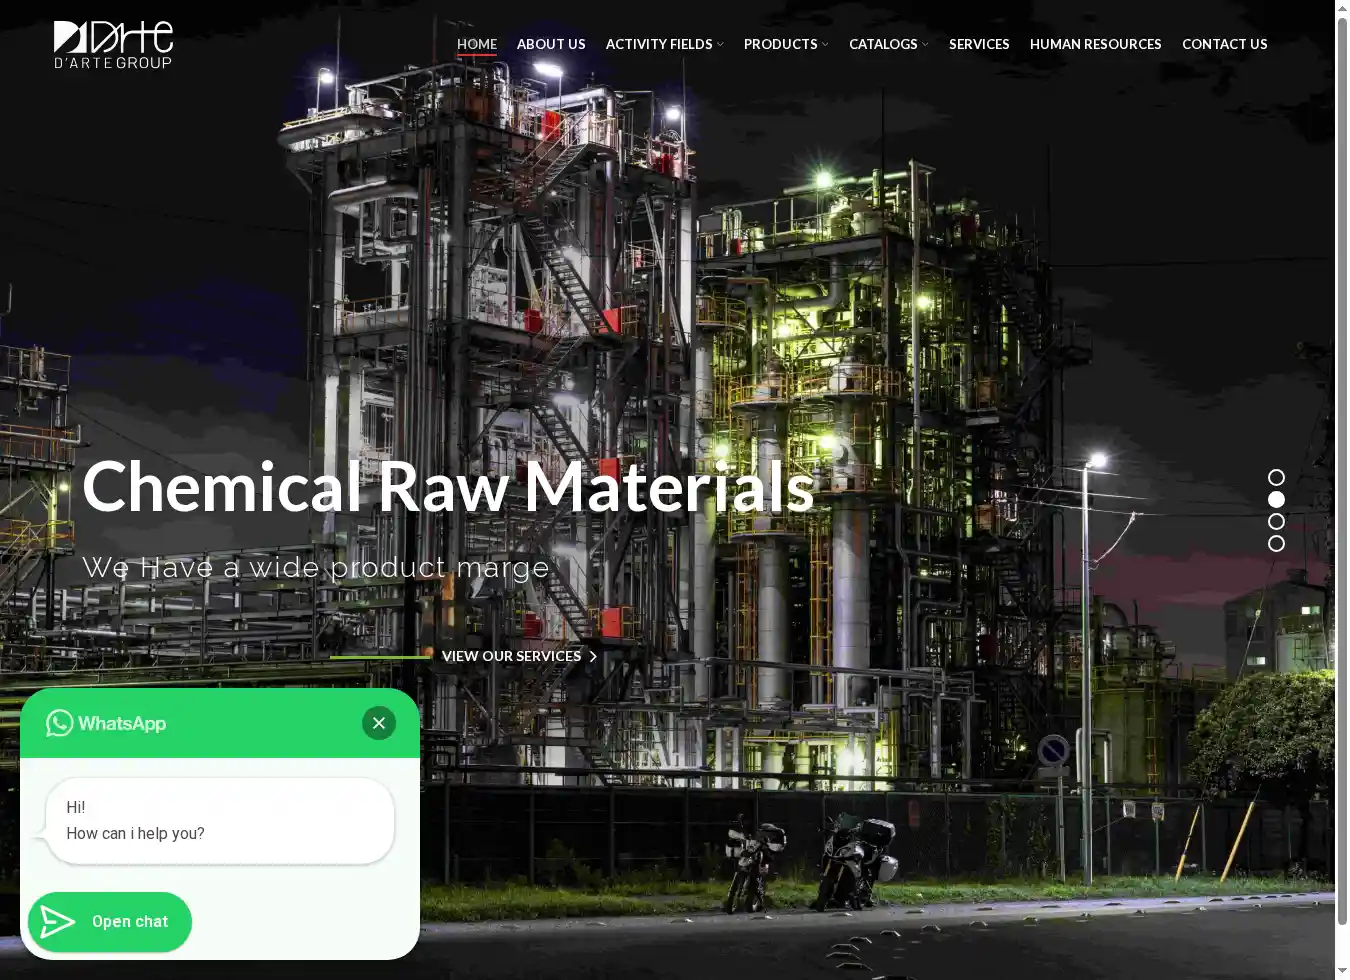Click the D'Arte Group logo

click(x=113, y=45)
